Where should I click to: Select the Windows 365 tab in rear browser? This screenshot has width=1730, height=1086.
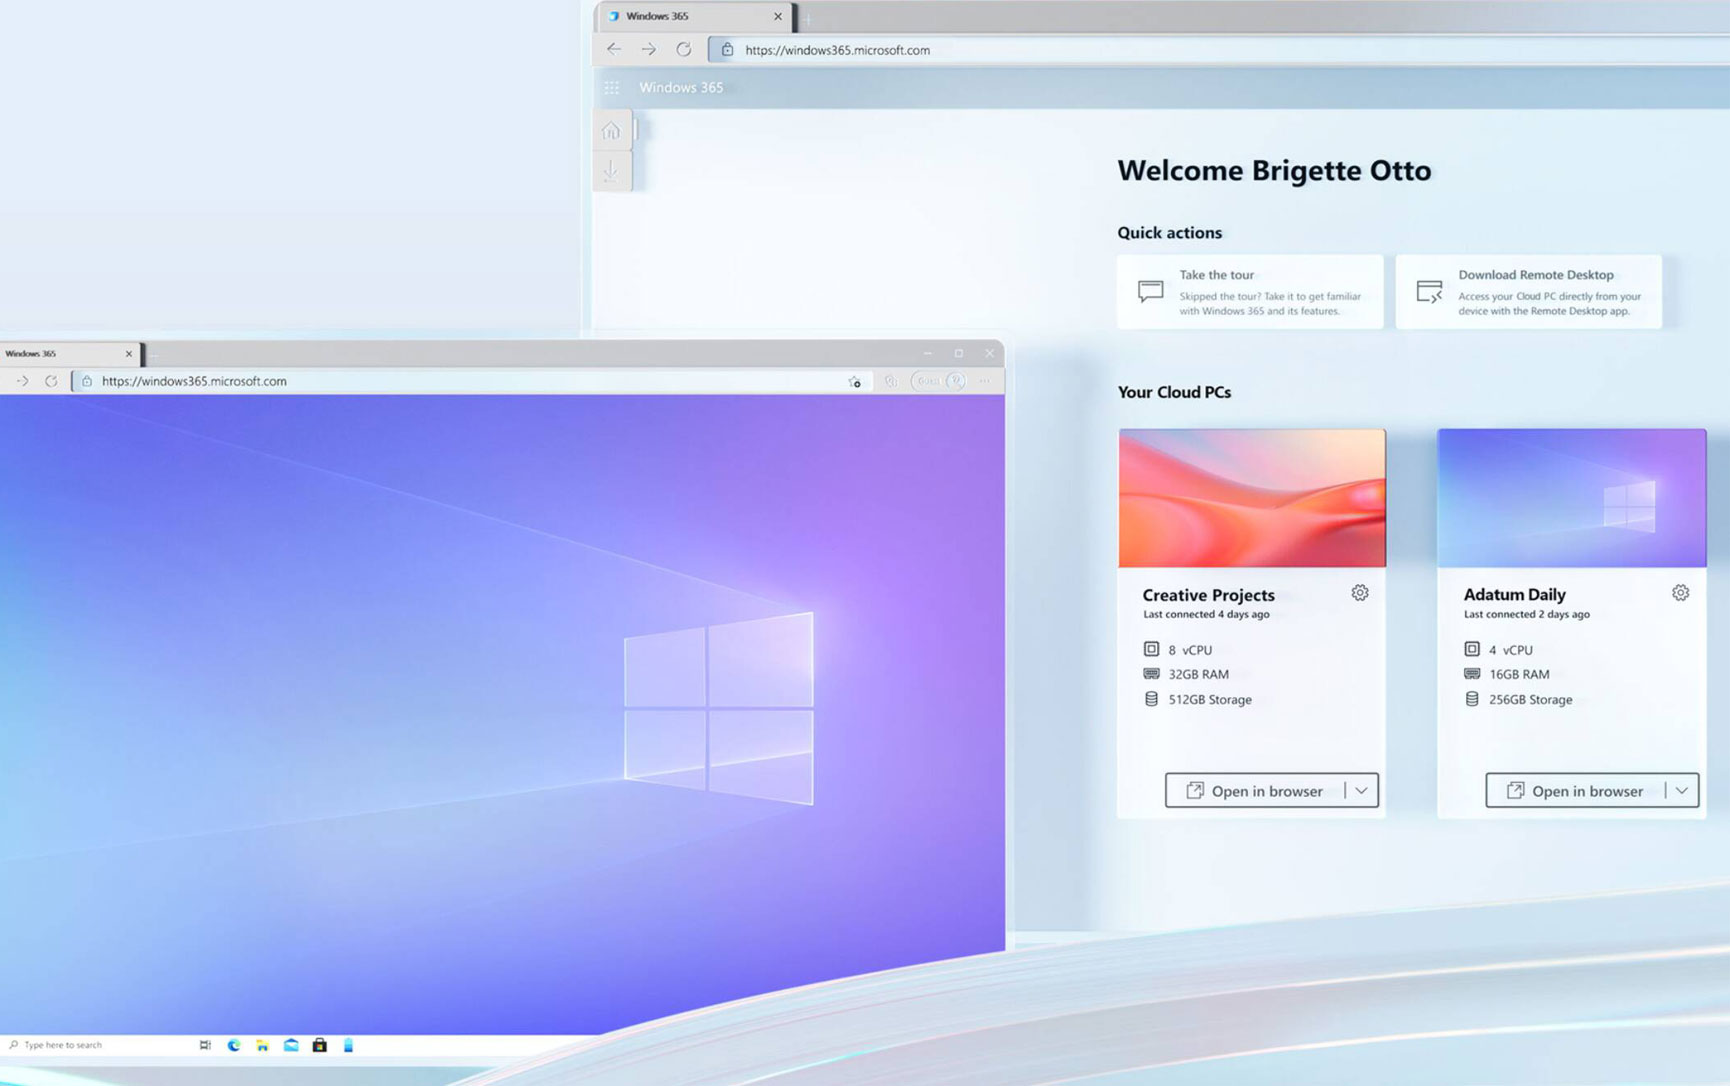[x=692, y=16]
